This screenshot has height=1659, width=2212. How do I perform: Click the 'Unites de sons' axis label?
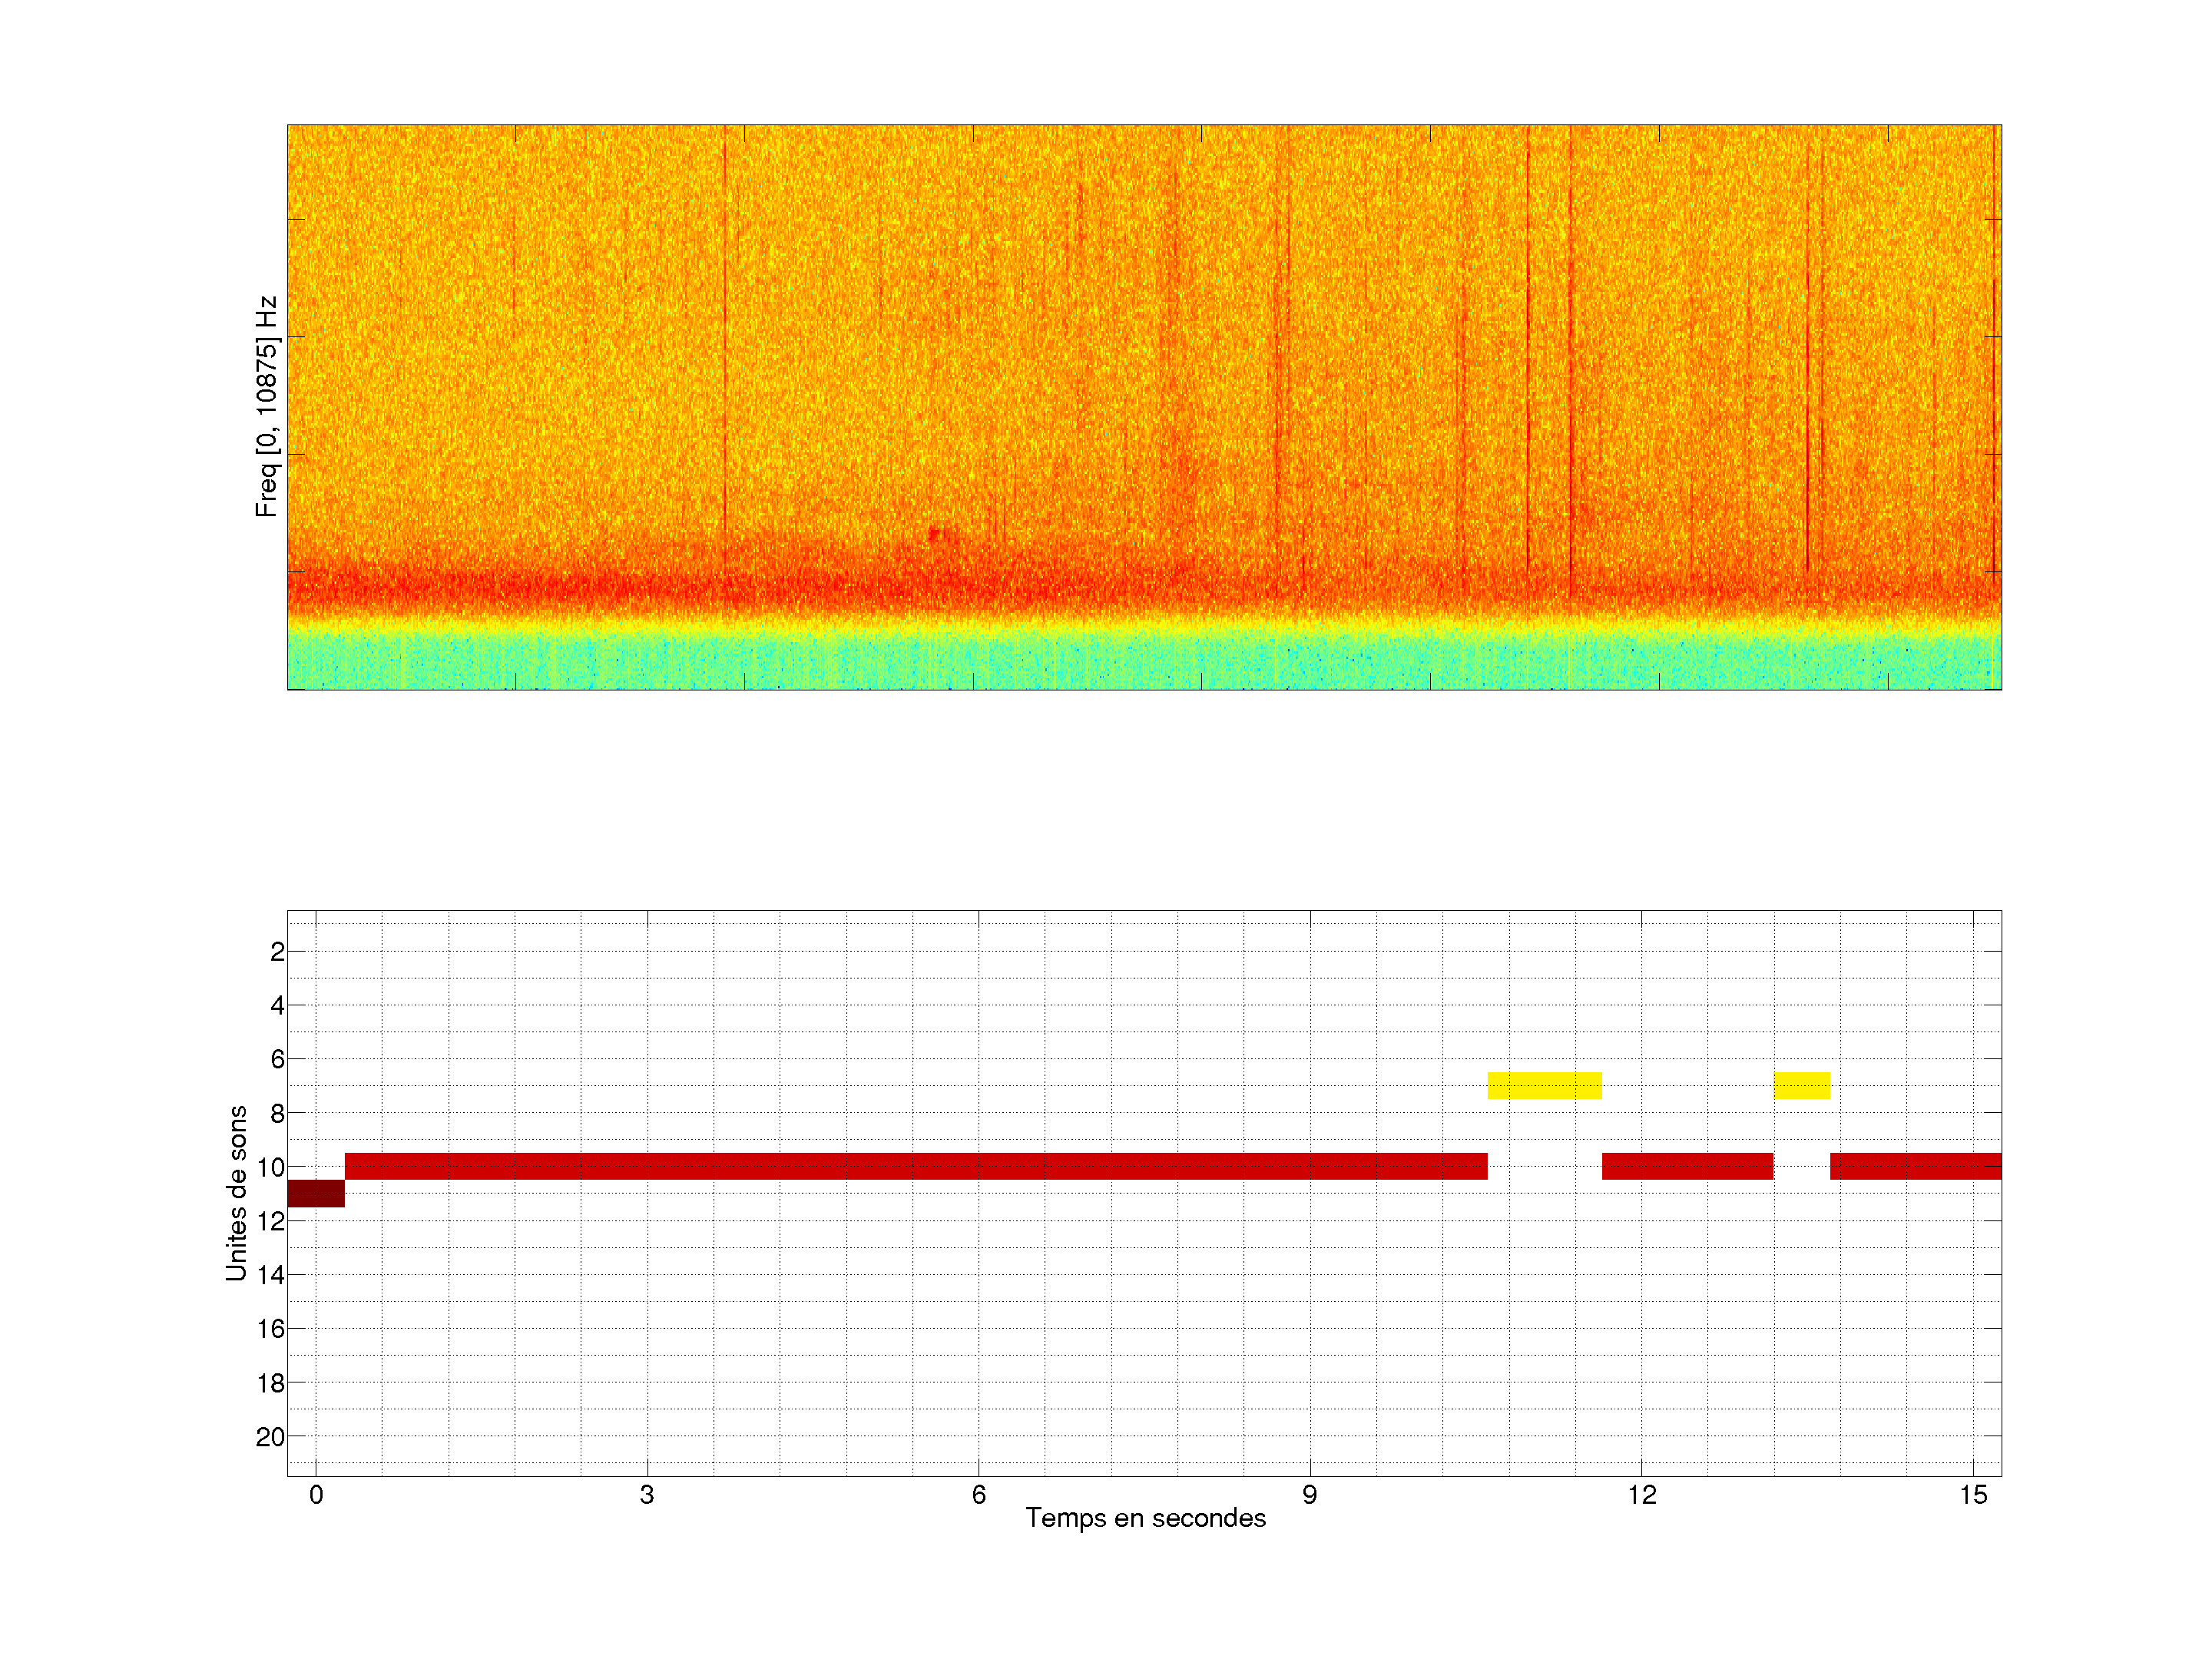[236, 1193]
